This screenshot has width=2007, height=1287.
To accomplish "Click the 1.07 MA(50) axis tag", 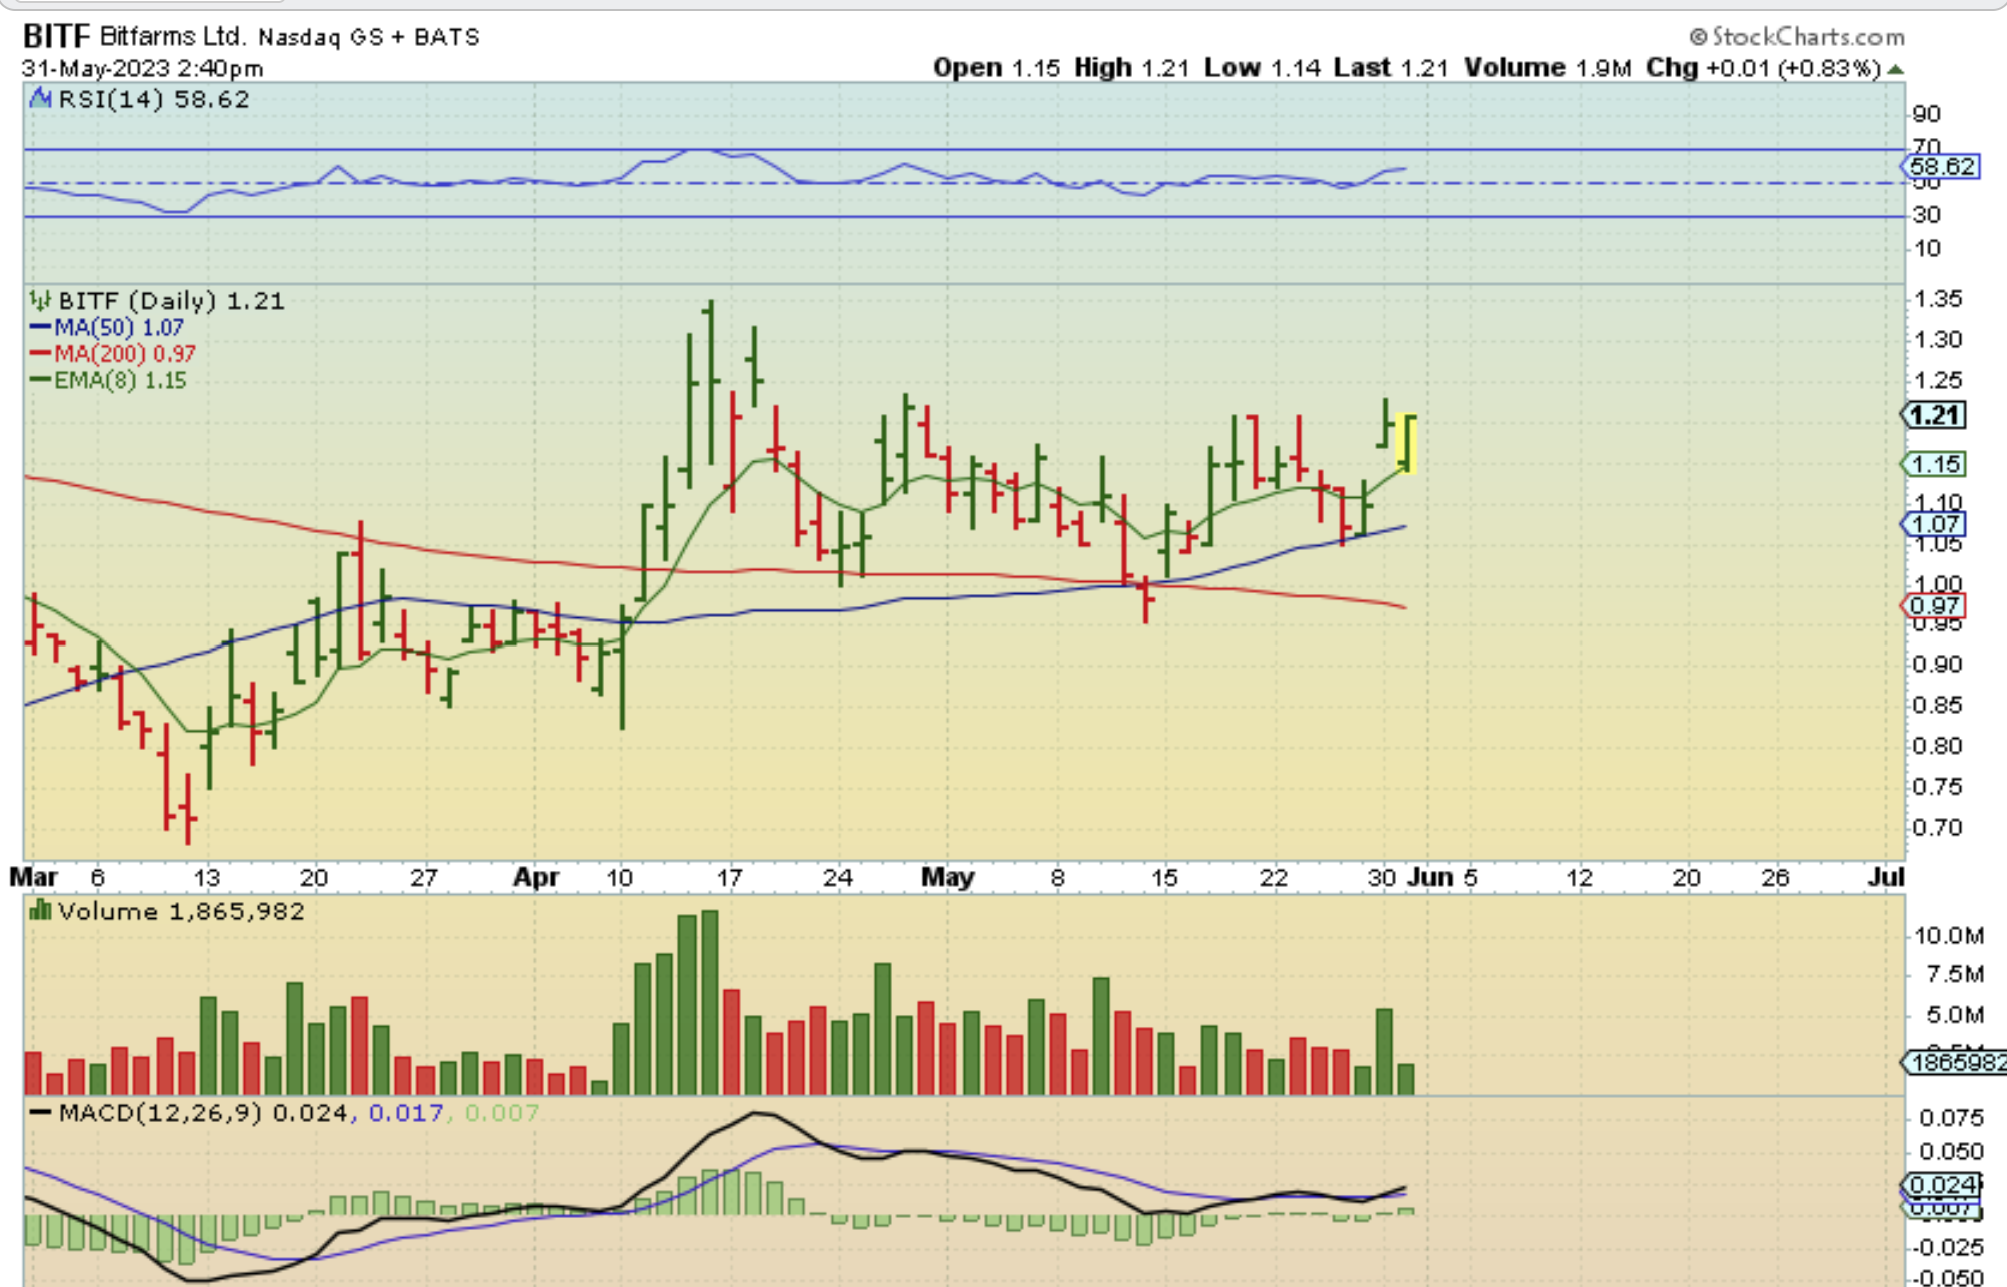I will [1935, 524].
